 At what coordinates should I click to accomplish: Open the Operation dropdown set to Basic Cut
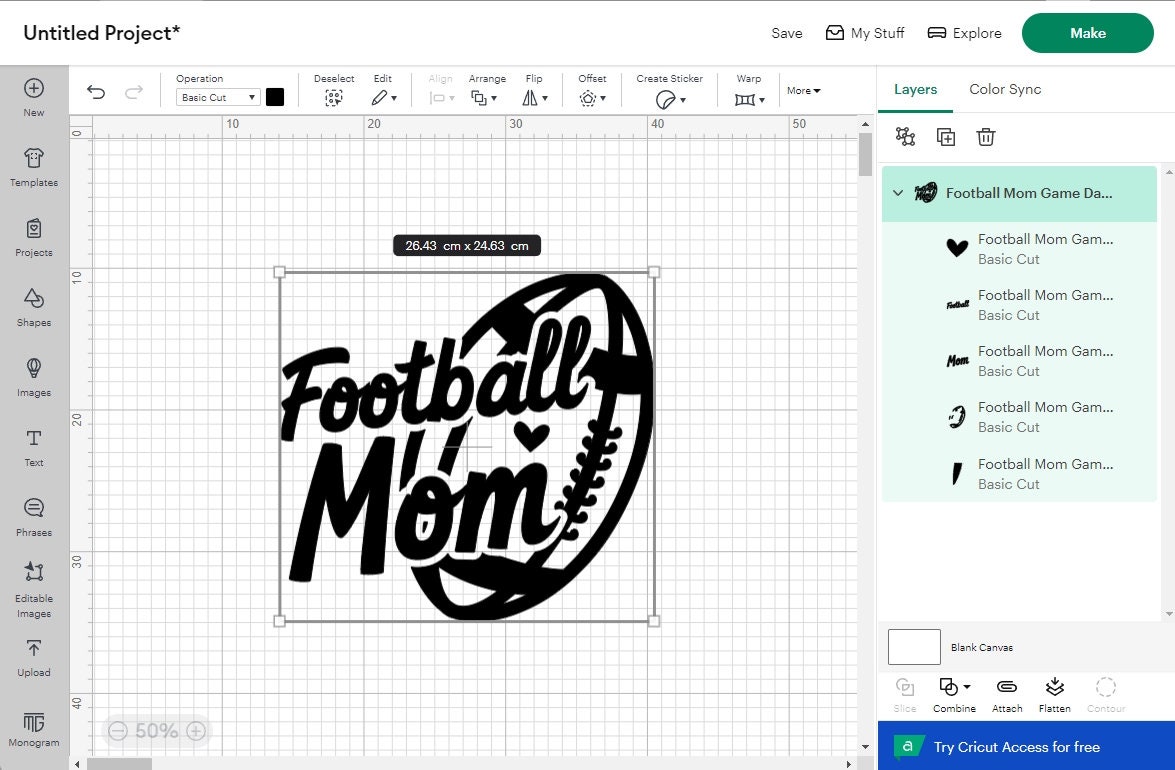pos(217,97)
